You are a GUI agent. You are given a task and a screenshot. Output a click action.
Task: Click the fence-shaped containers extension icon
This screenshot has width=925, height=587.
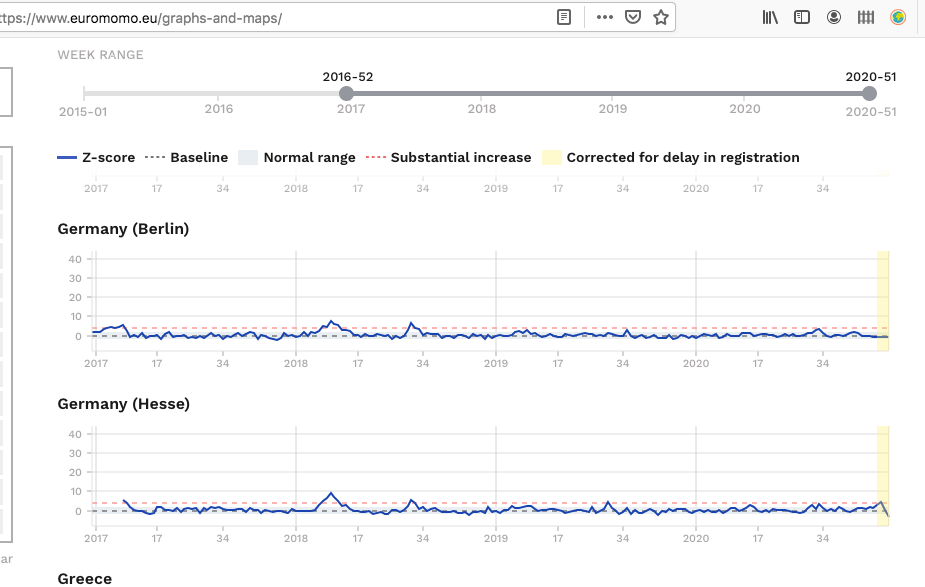(866, 17)
